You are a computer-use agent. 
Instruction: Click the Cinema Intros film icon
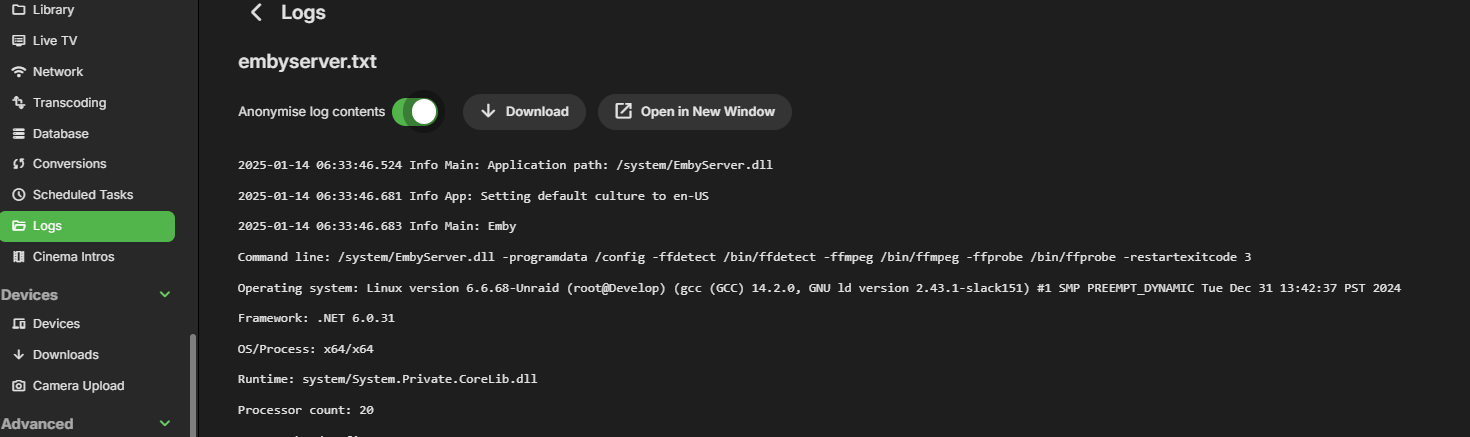click(x=18, y=257)
